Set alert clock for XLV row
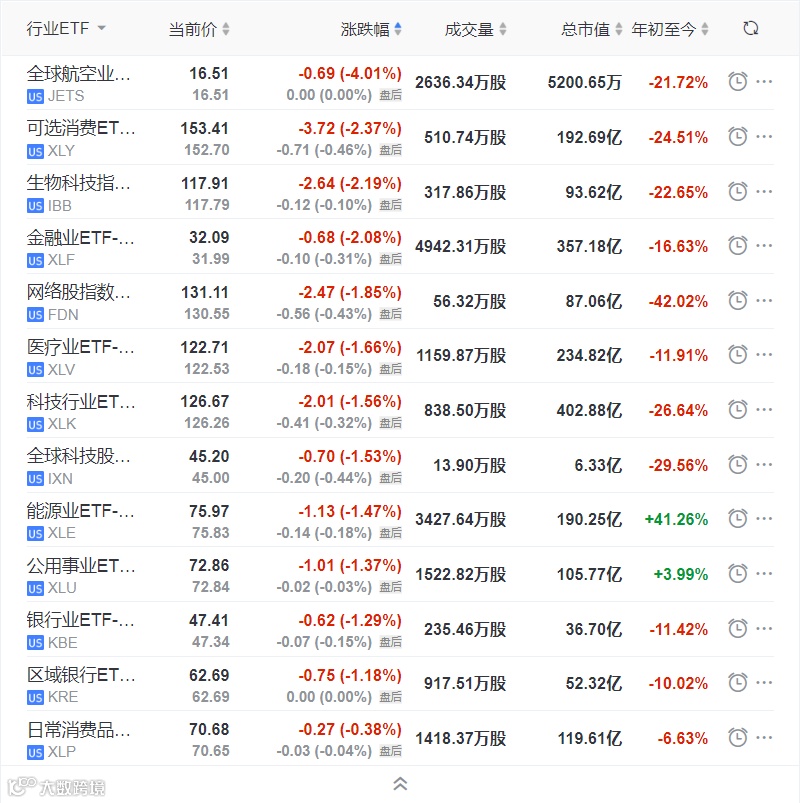800x803 pixels. coord(738,355)
